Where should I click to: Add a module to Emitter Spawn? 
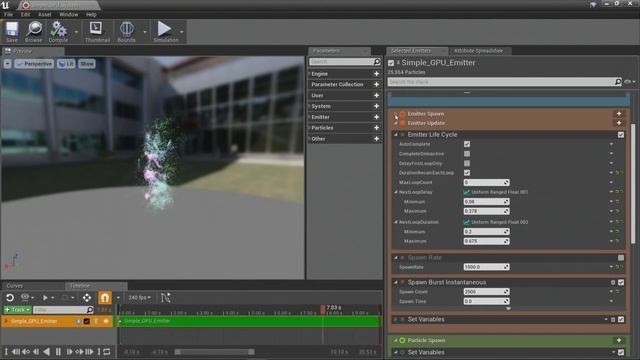pos(619,113)
